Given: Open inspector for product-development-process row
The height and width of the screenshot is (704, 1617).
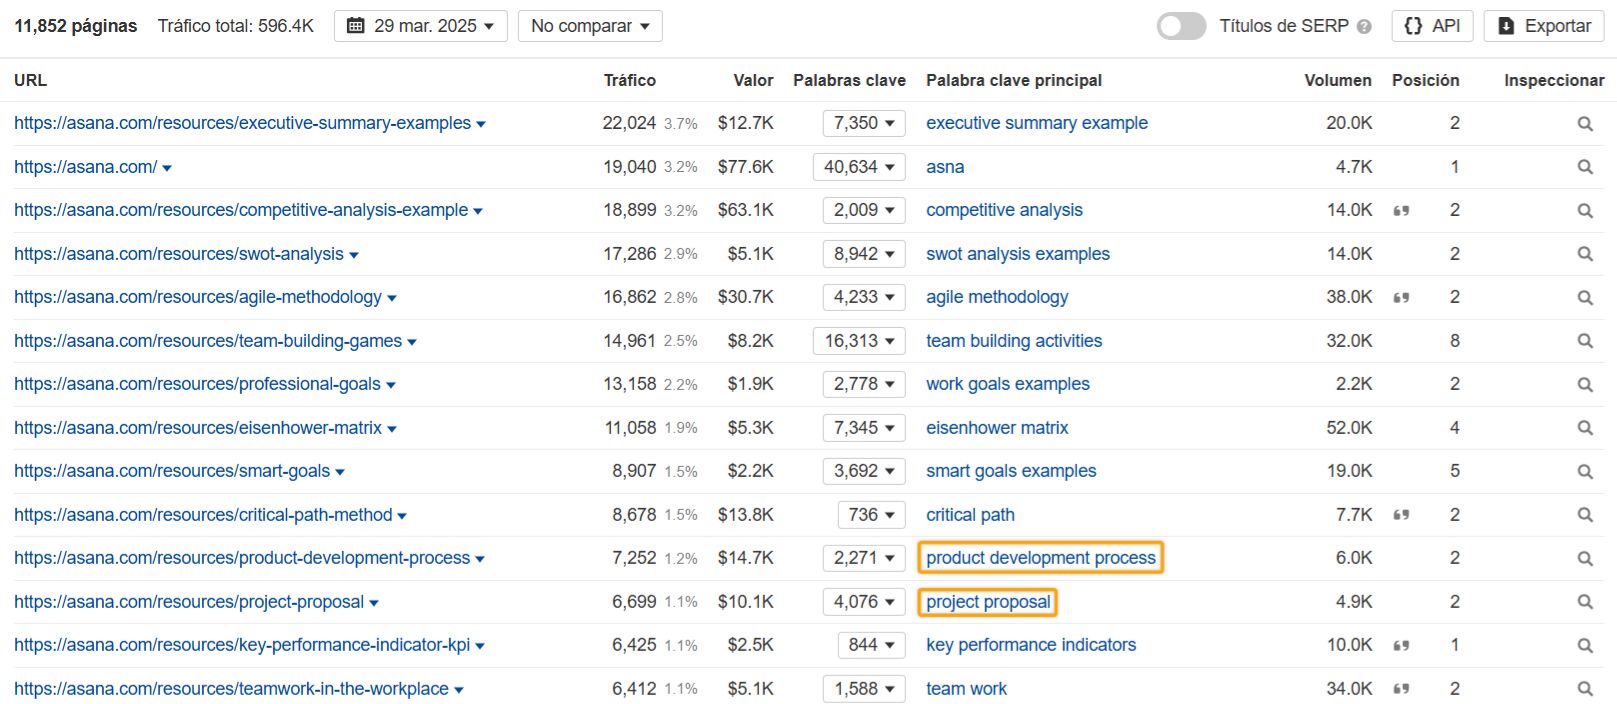Looking at the screenshot, I should click(1585, 559).
